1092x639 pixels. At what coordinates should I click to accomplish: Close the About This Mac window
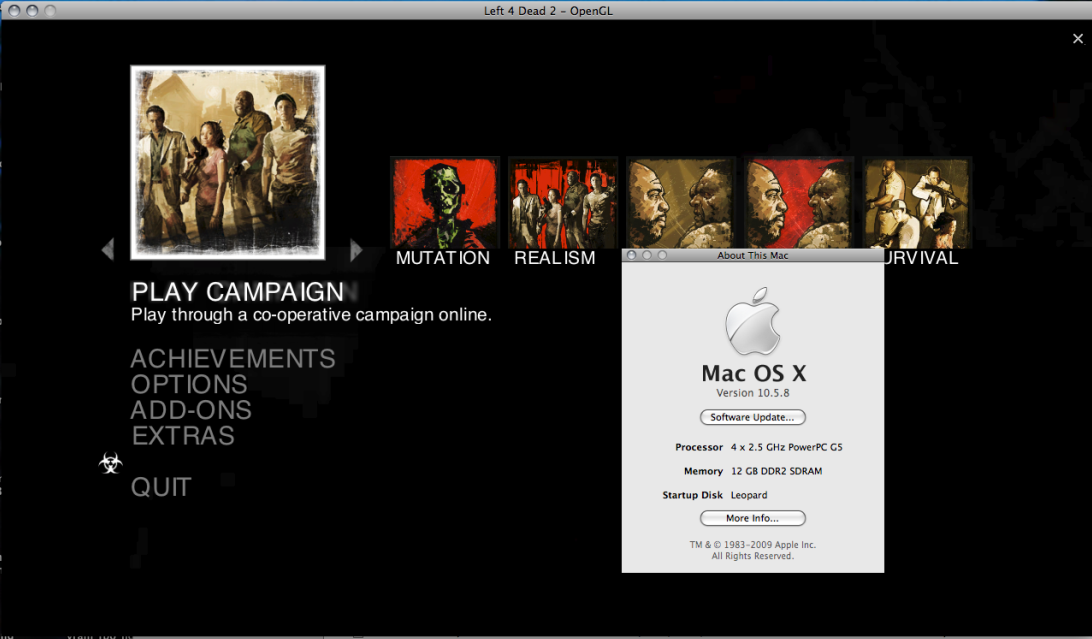click(632, 255)
